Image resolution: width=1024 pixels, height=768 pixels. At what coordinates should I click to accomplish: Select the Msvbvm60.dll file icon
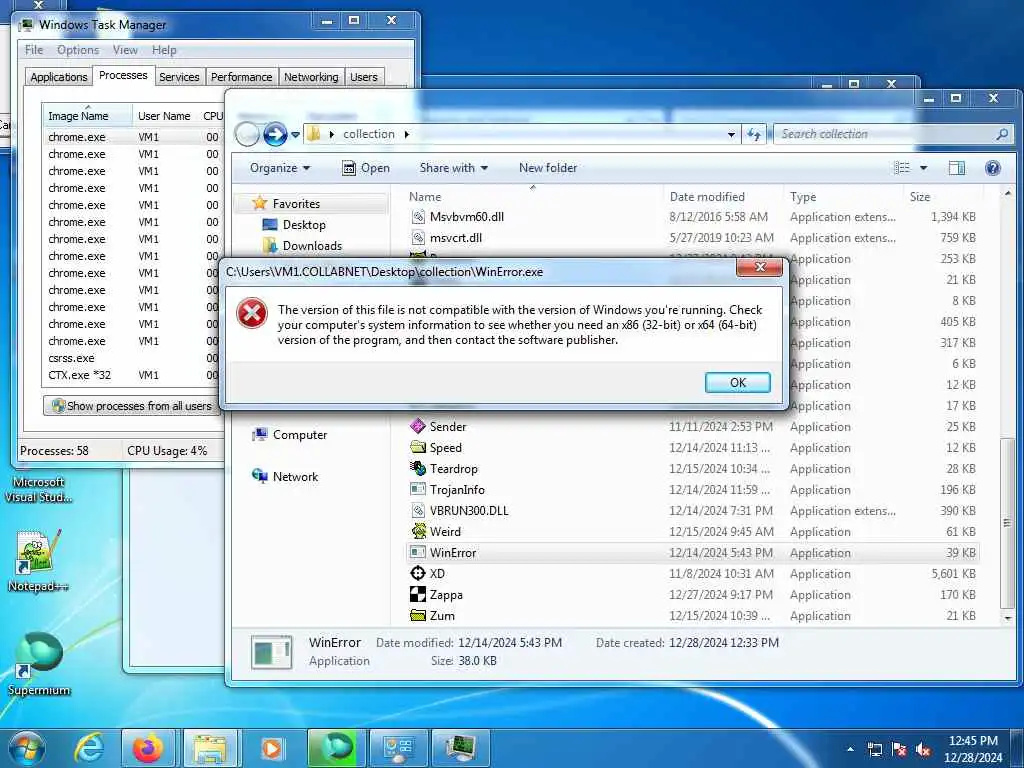(x=418, y=217)
